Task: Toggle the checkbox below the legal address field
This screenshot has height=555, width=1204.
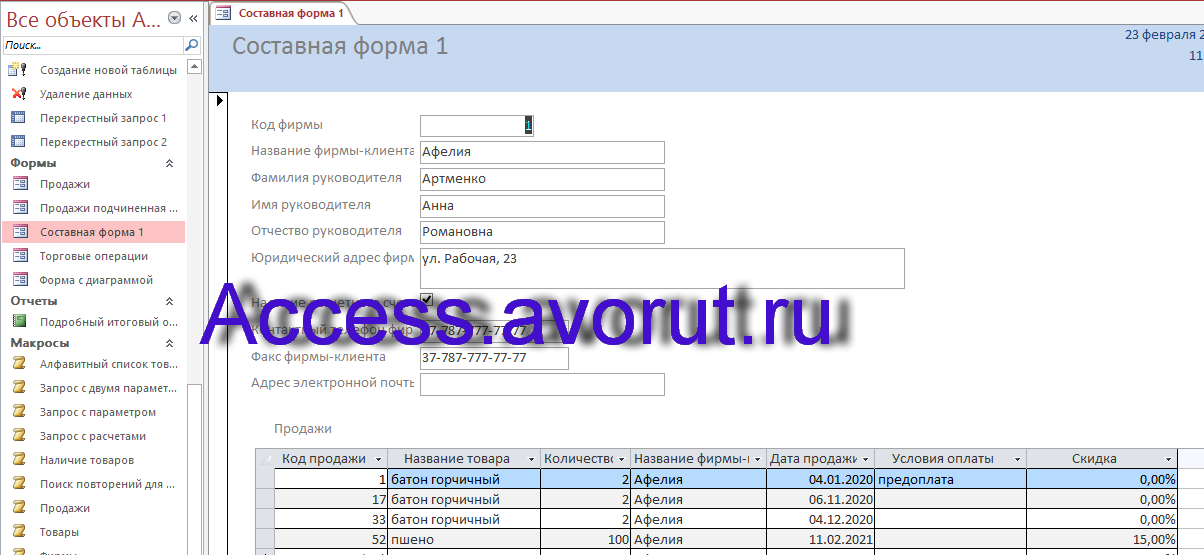Action: tap(427, 299)
